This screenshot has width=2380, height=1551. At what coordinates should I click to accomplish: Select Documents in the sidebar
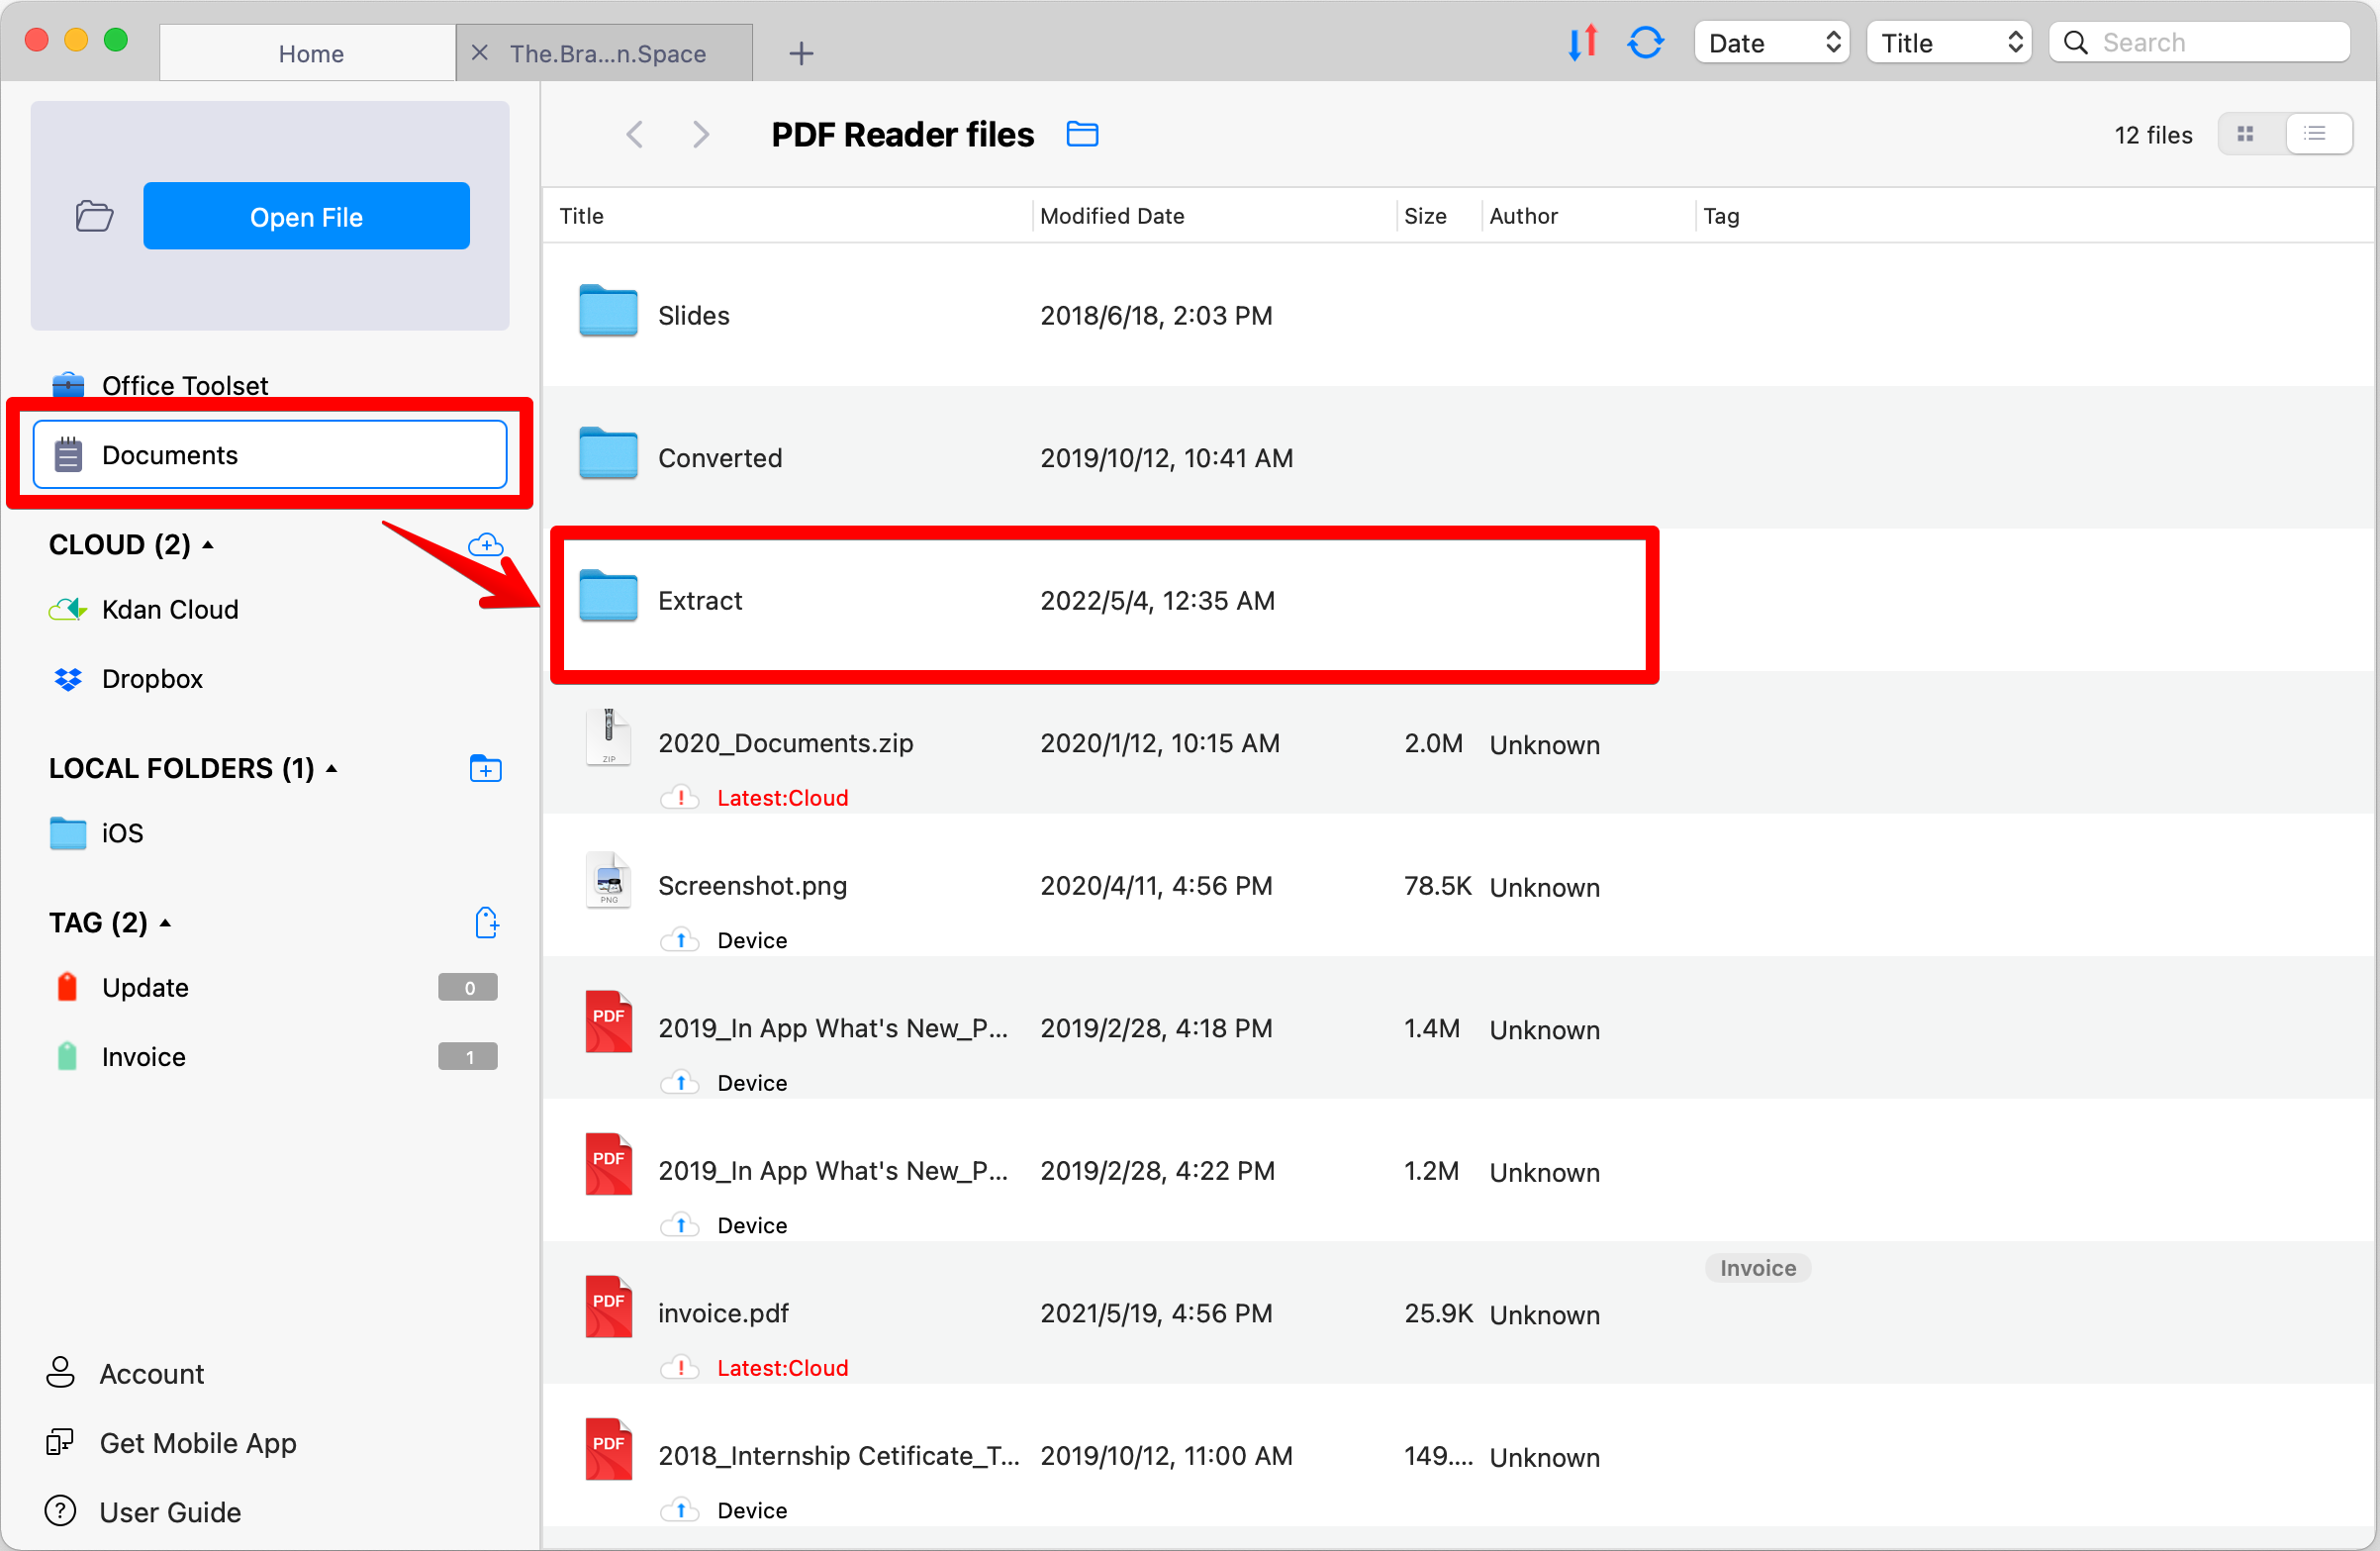[x=270, y=455]
